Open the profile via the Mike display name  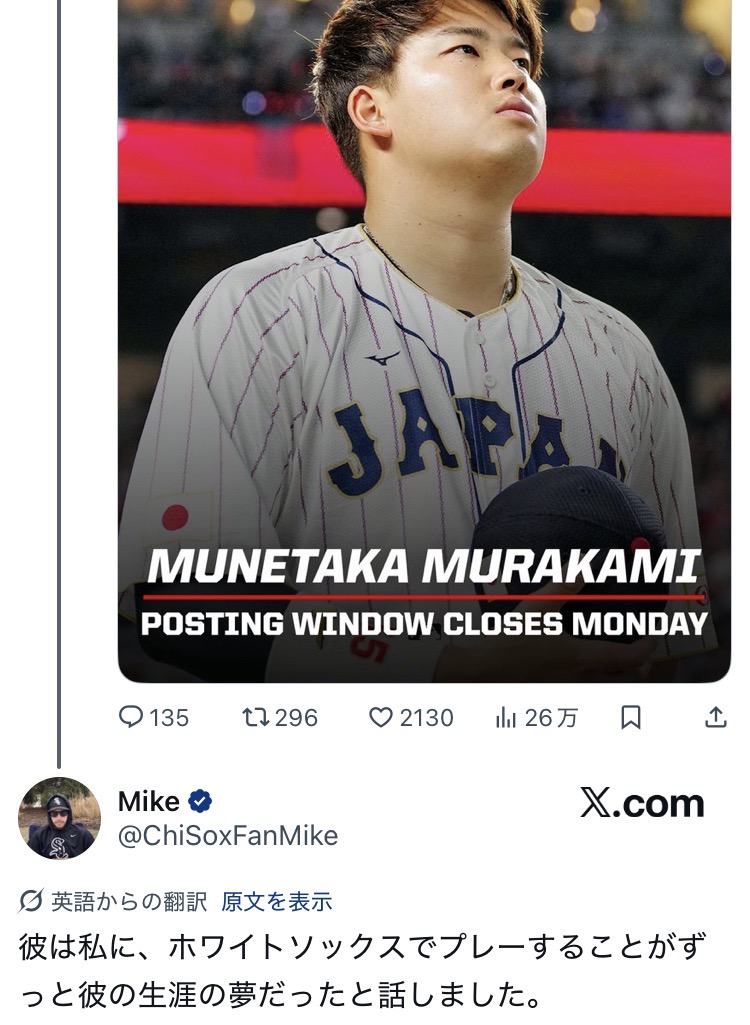[148, 801]
